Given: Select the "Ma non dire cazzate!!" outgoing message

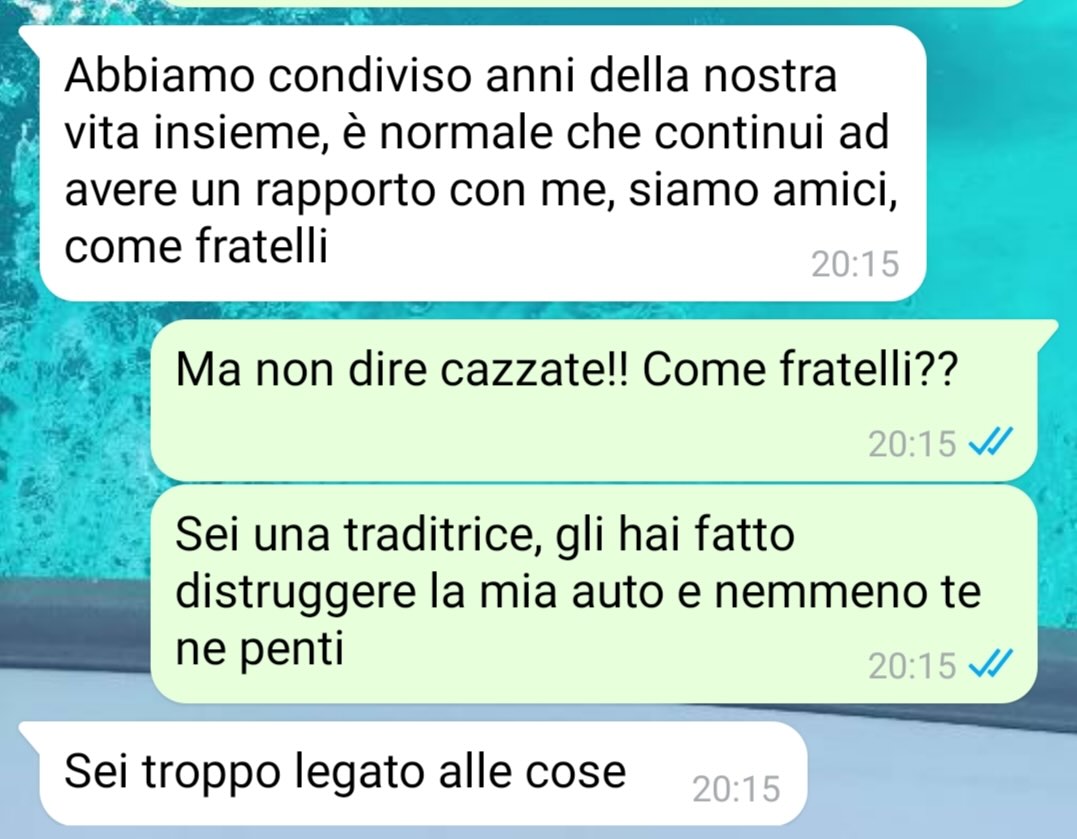Looking at the screenshot, I should pyautogui.click(x=593, y=400).
